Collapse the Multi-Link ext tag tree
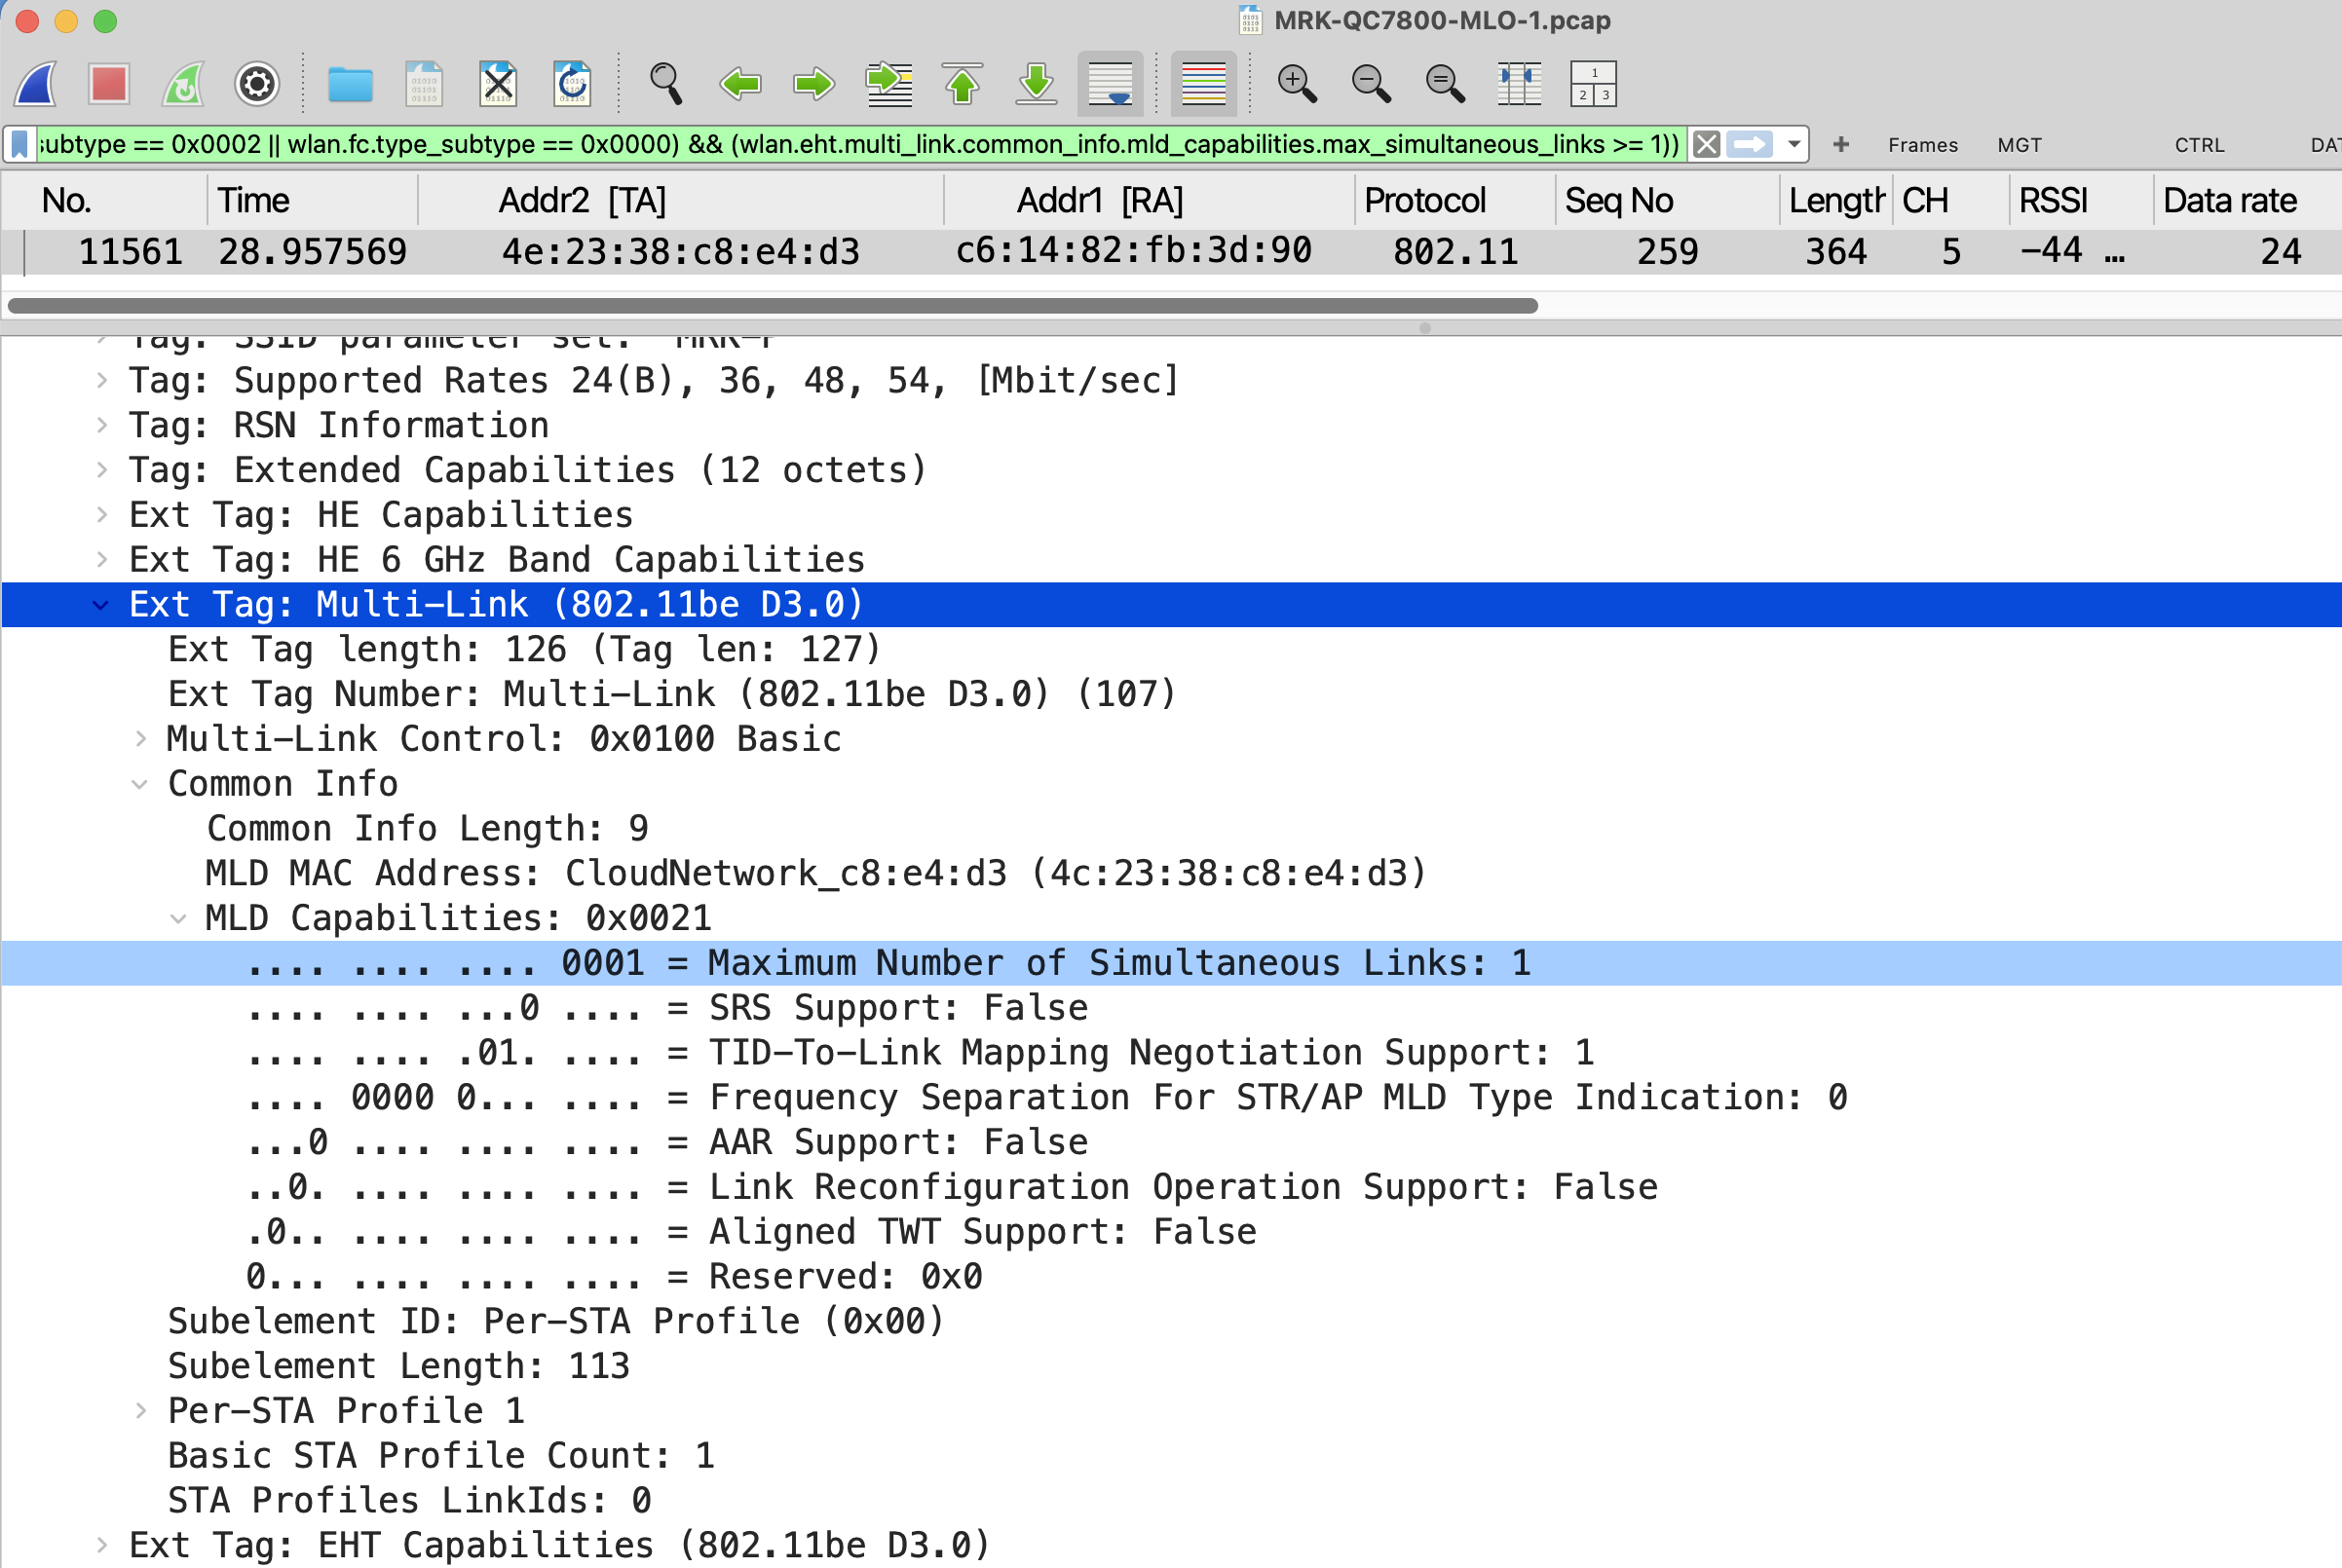 101,605
